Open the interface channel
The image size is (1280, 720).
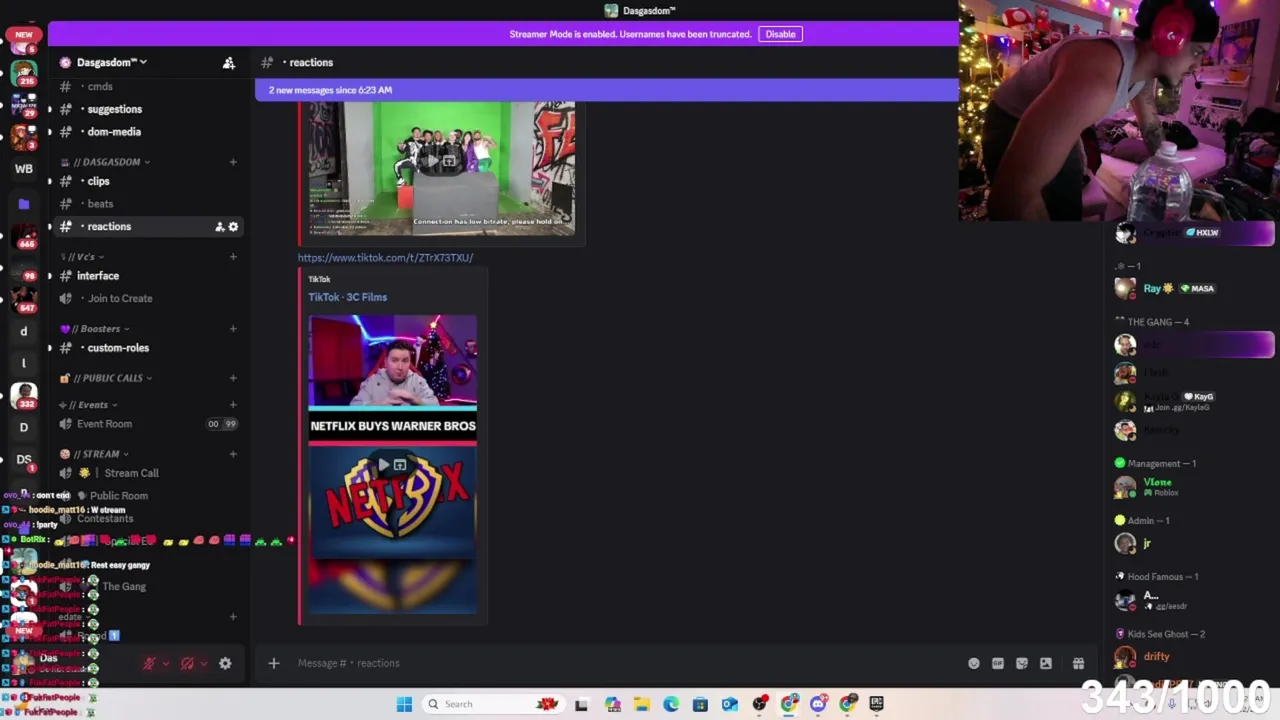148,276
